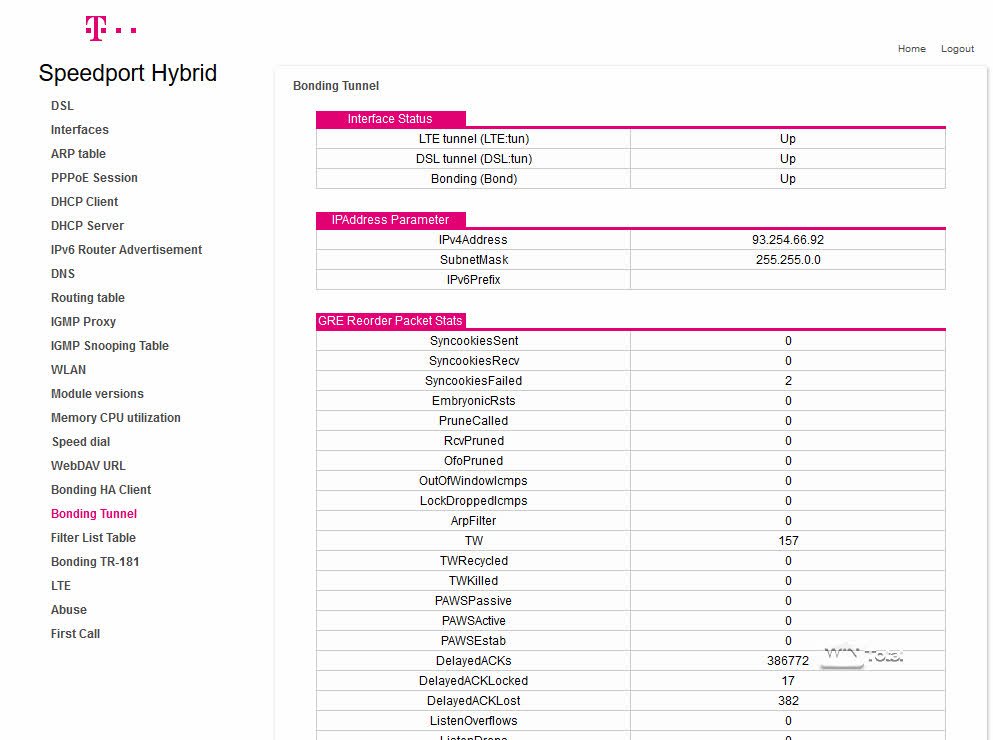Open the DSL menu entry
The height and width of the screenshot is (740, 993).
pyautogui.click(x=62, y=106)
